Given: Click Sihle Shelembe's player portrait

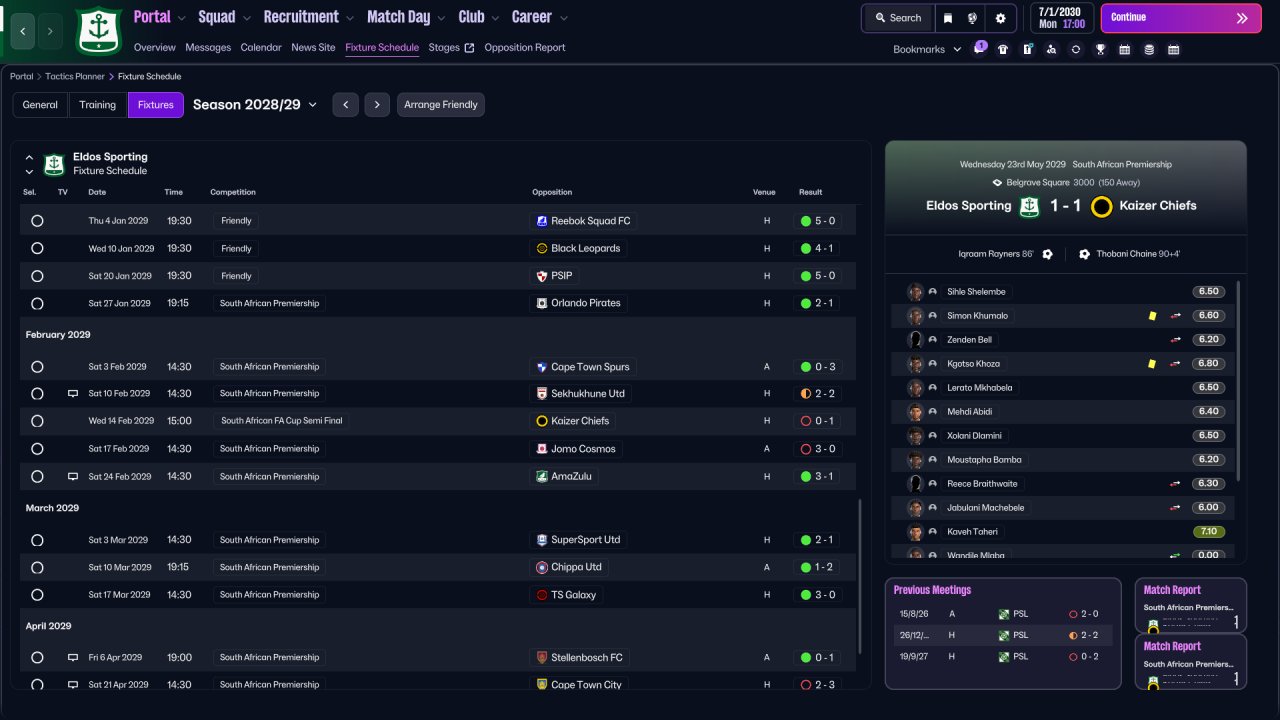Looking at the screenshot, I should click(915, 292).
